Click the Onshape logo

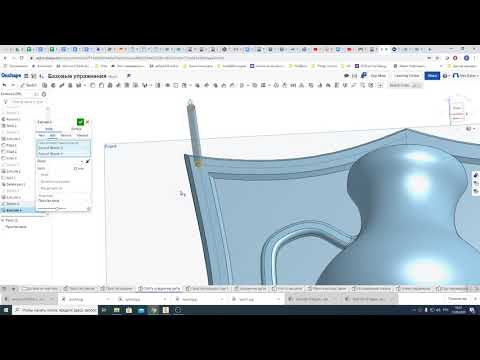click(x=11, y=76)
